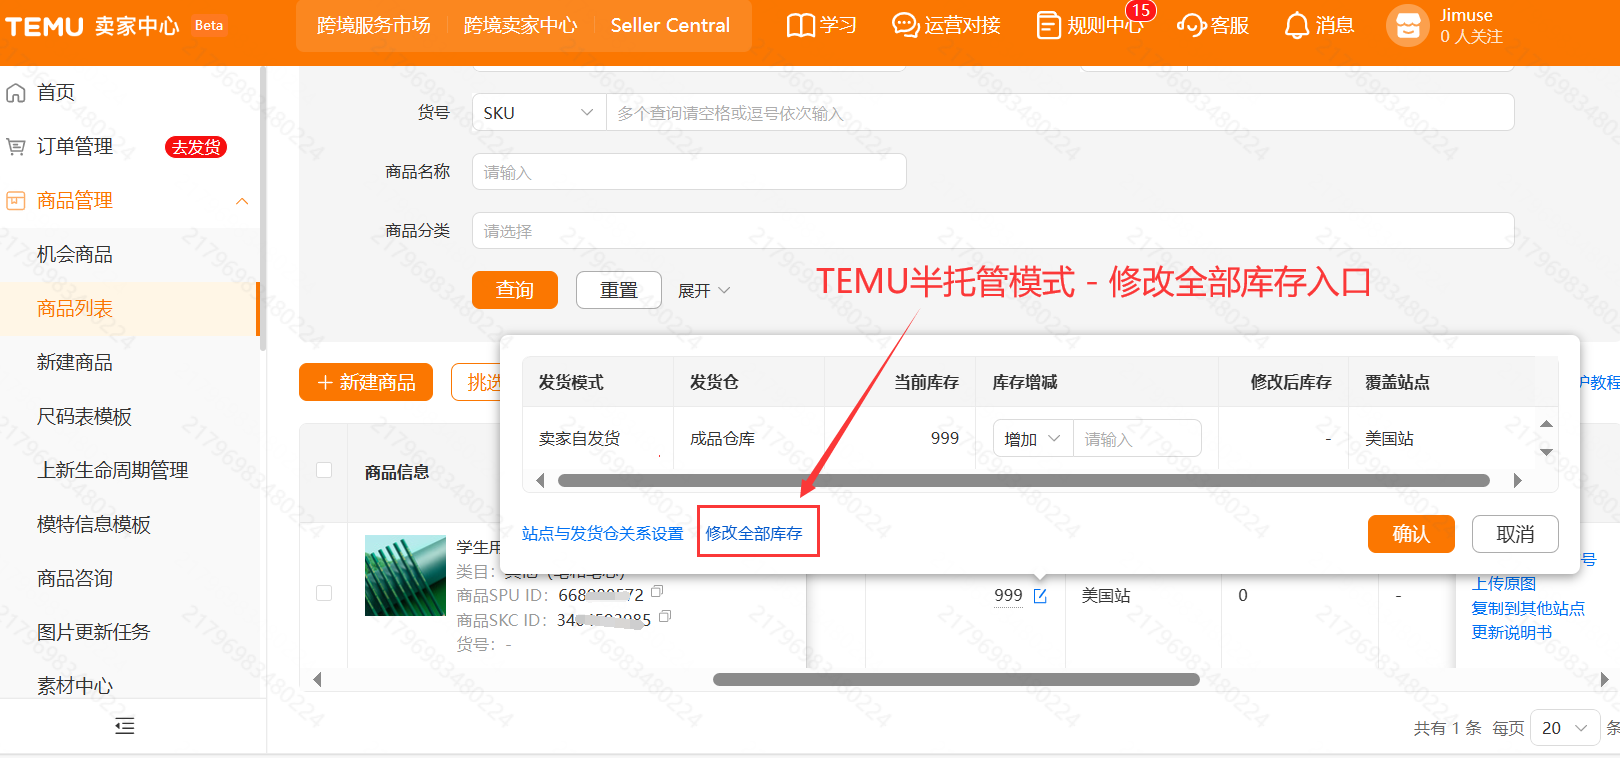Click the 订单管理 cart icon
This screenshot has width=1620, height=758.
click(x=16, y=147)
